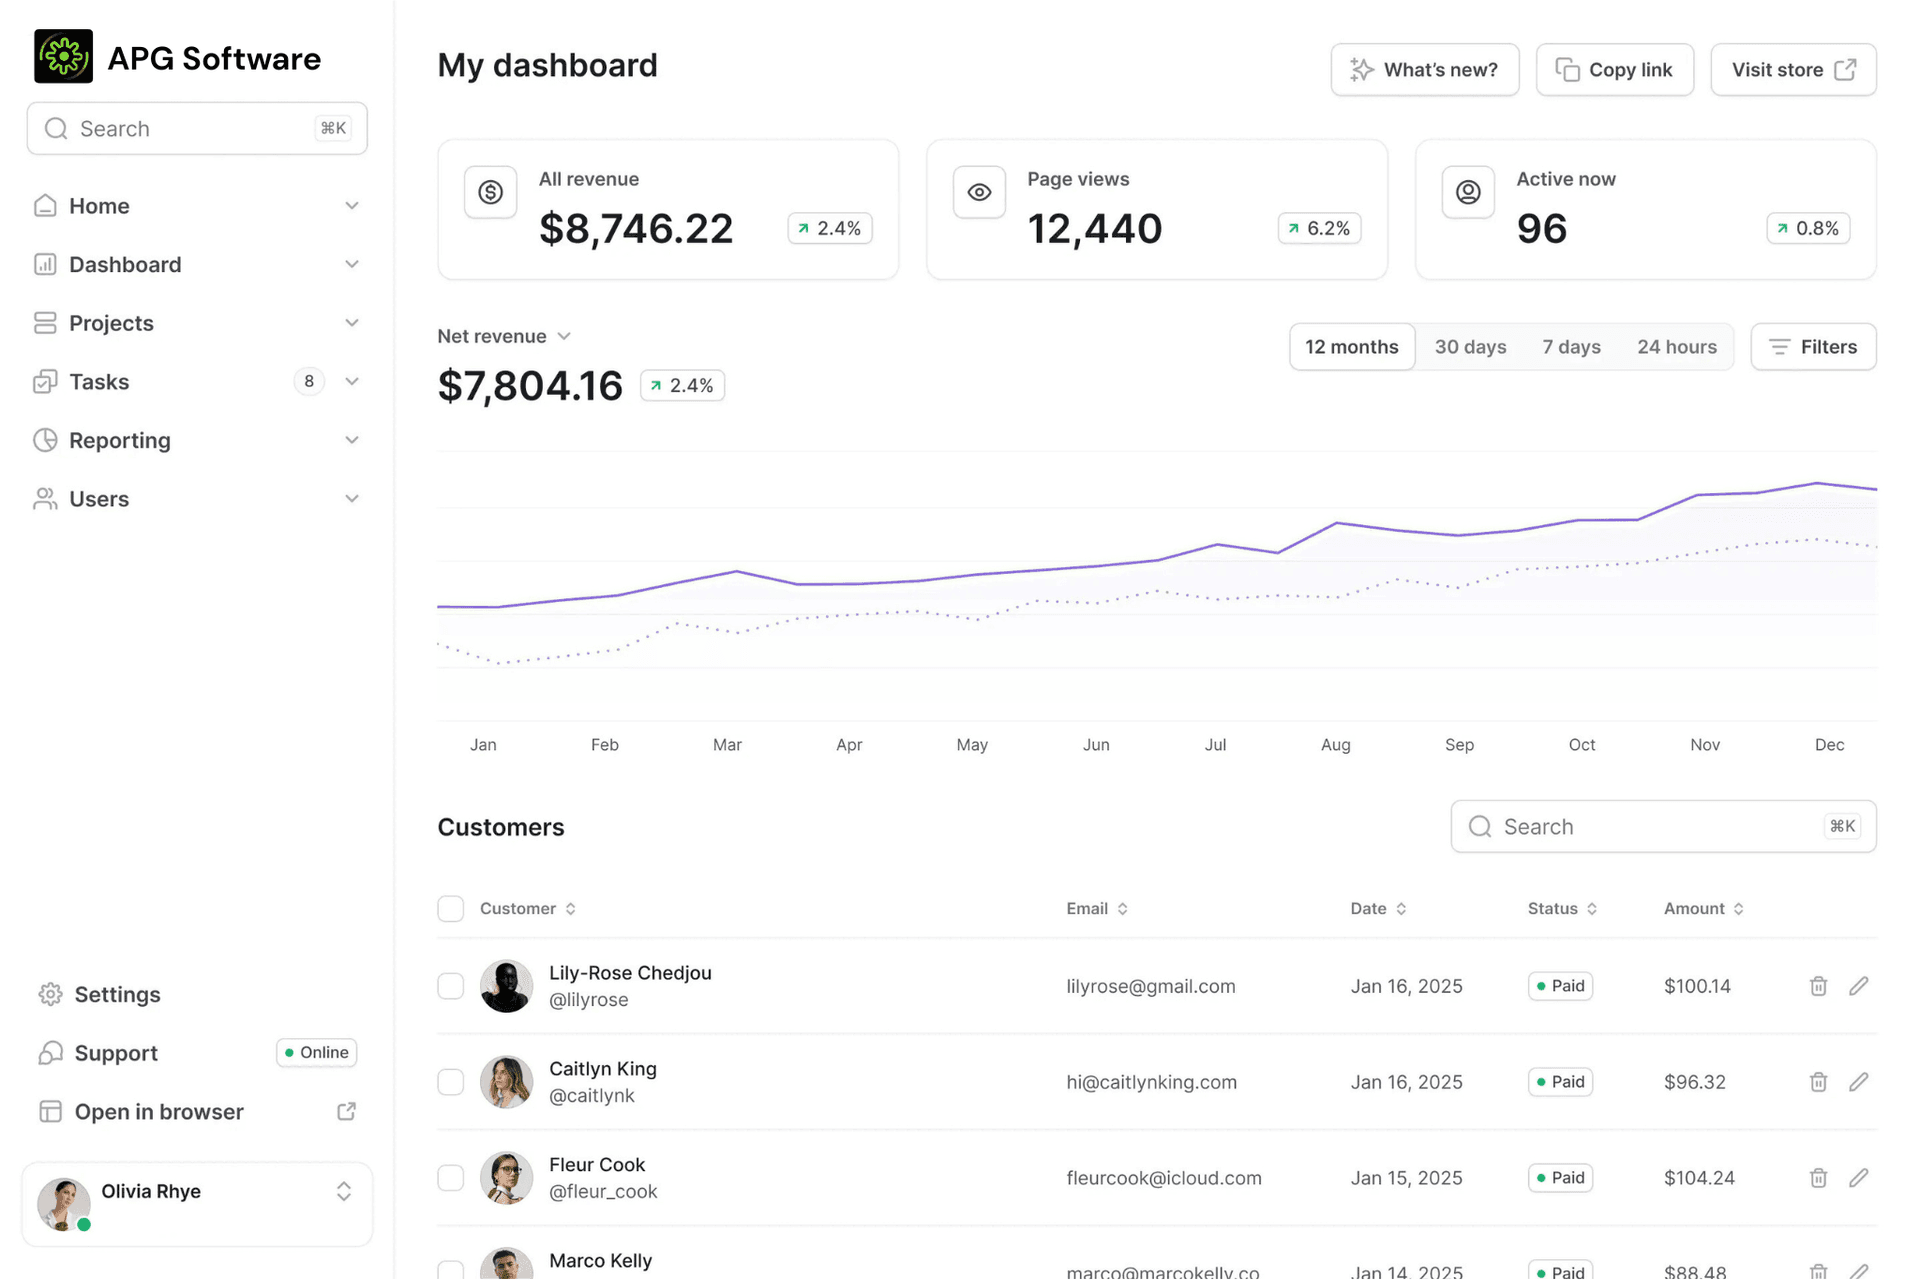Click the Page views eye icon
The width and height of the screenshot is (1920, 1280).
click(979, 192)
